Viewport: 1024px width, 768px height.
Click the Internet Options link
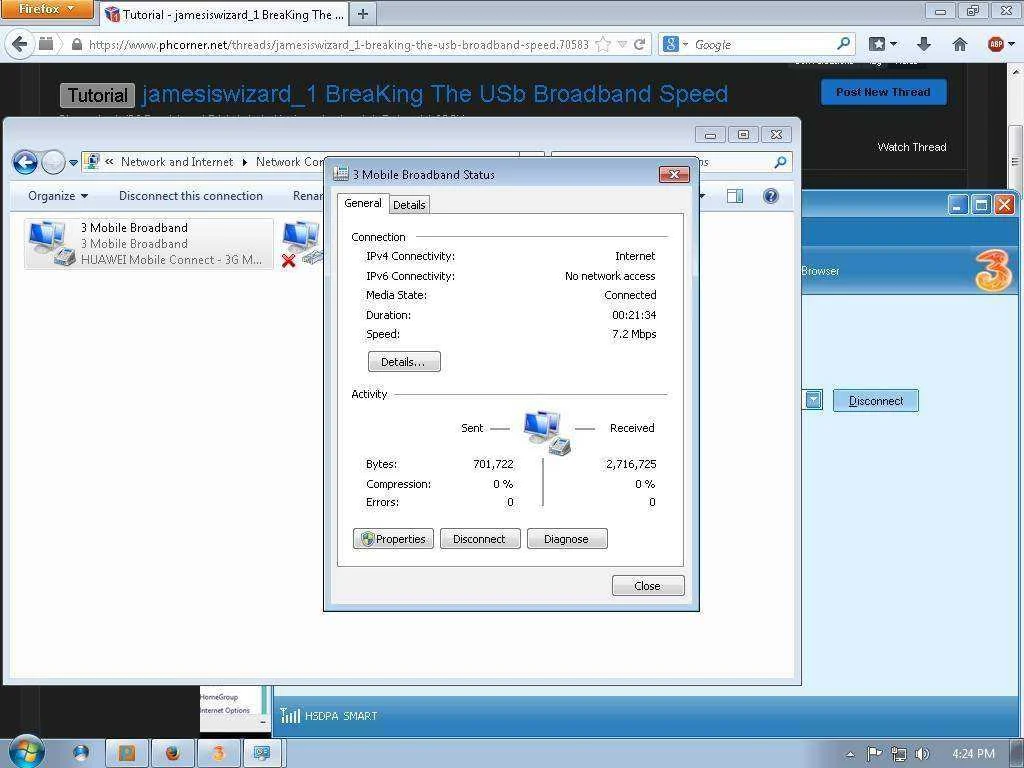(x=225, y=710)
